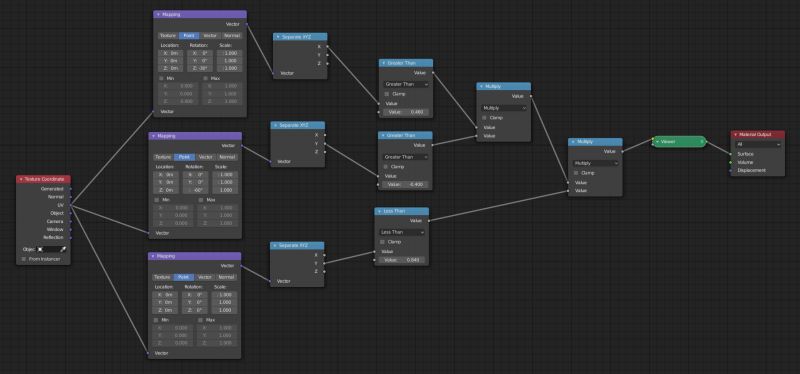This screenshot has width=800, height=374.
Task: Collapse the Multiply node connected to Viewer
Action: pyautogui.click(x=573, y=142)
